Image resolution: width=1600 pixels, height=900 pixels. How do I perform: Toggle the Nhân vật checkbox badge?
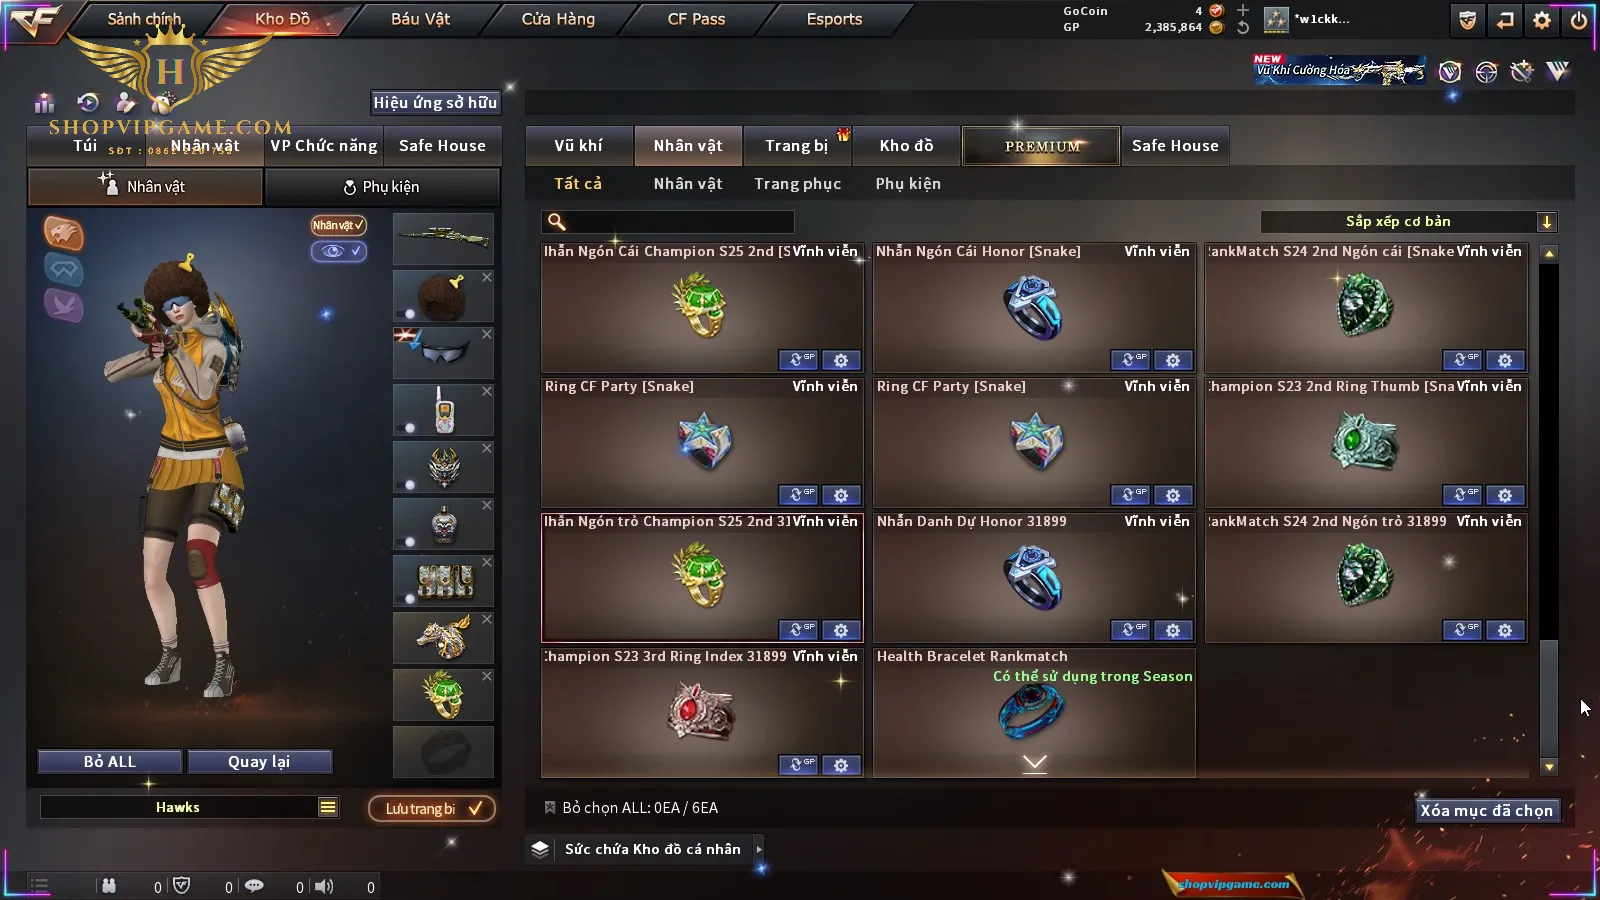click(338, 225)
